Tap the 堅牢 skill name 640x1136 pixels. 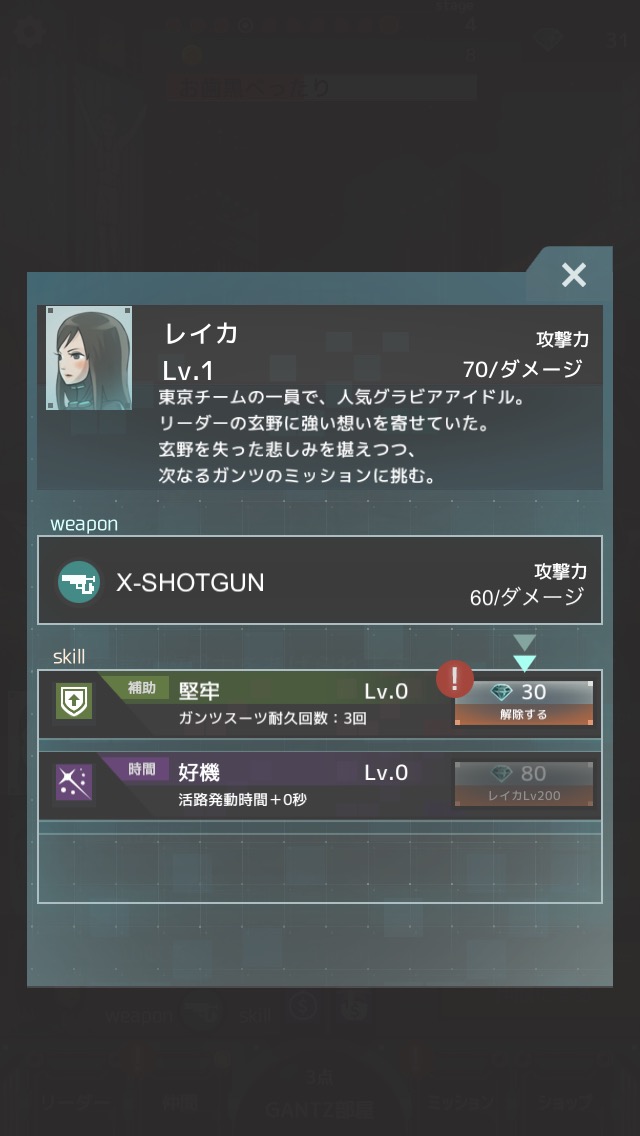pyautogui.click(x=199, y=691)
